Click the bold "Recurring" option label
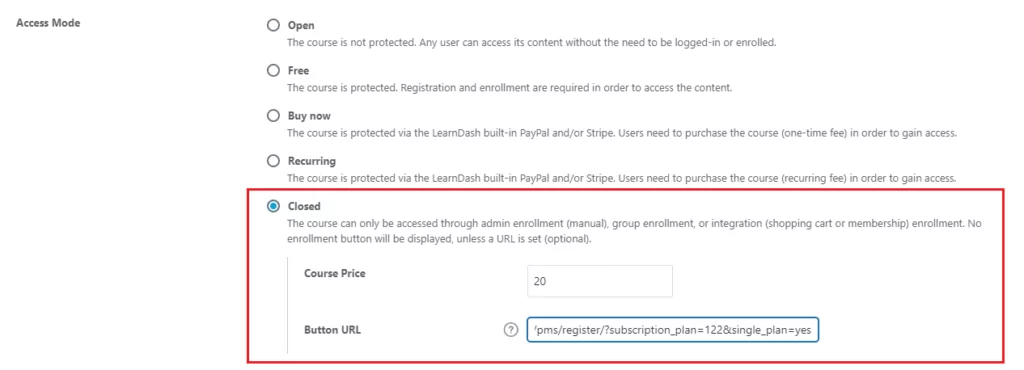This screenshot has width=1024, height=370. click(x=312, y=161)
